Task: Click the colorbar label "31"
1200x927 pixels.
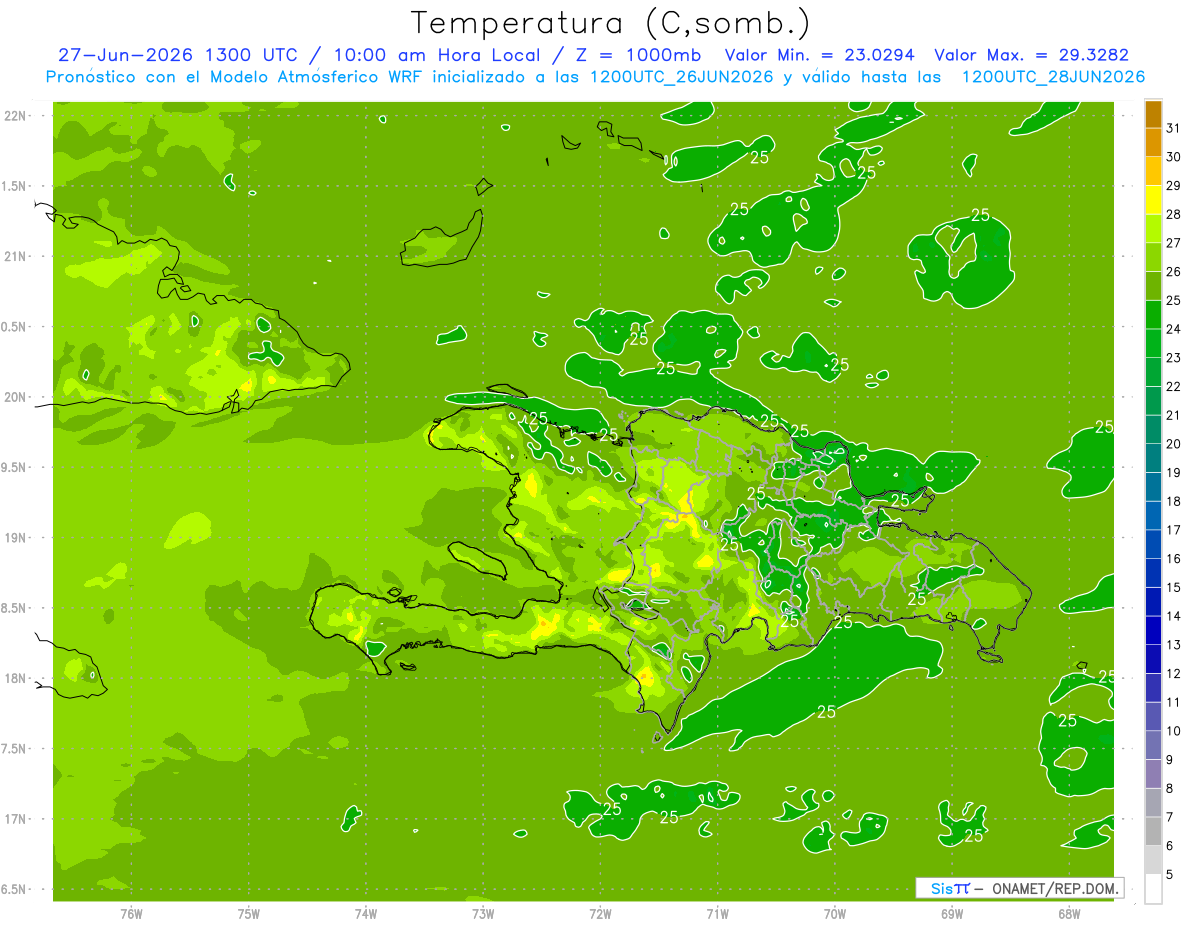Action: (x=1174, y=128)
